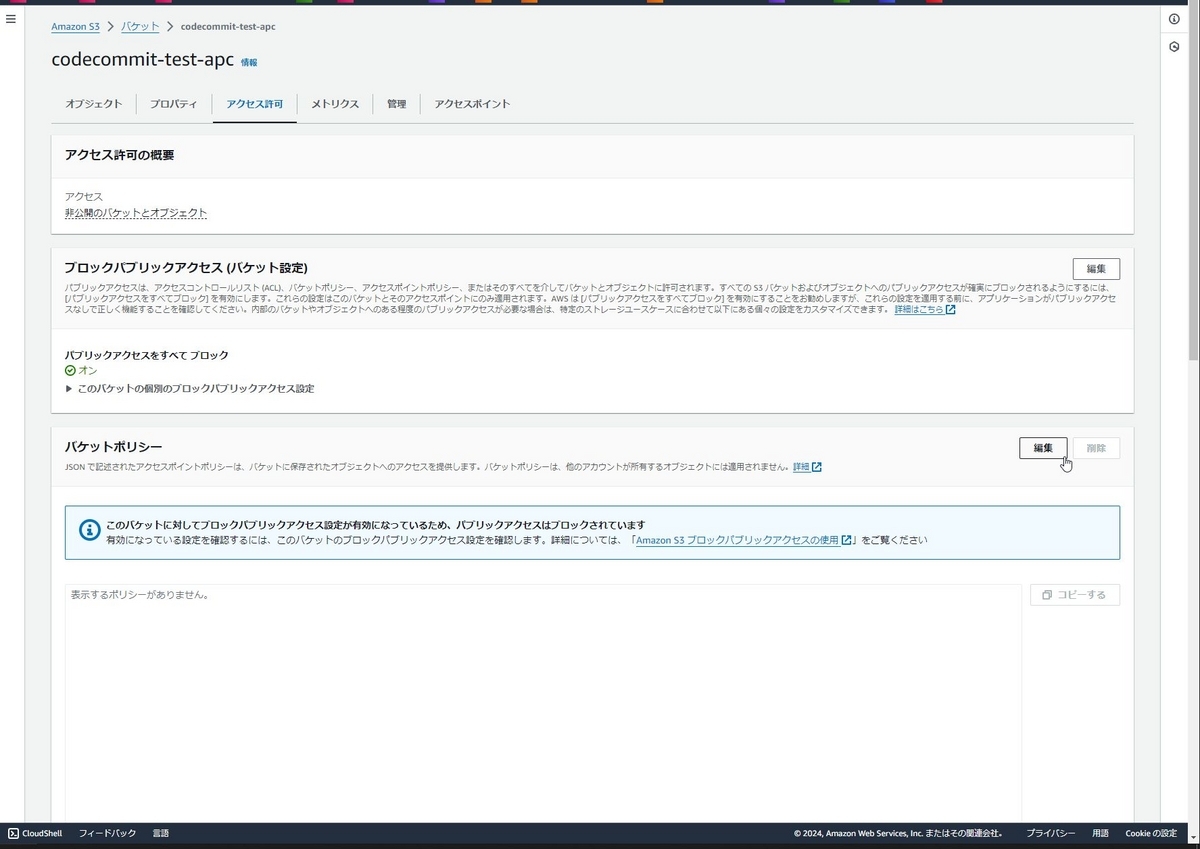Switch to the オブジェクト tab
This screenshot has height=849, width=1200.
tap(93, 103)
